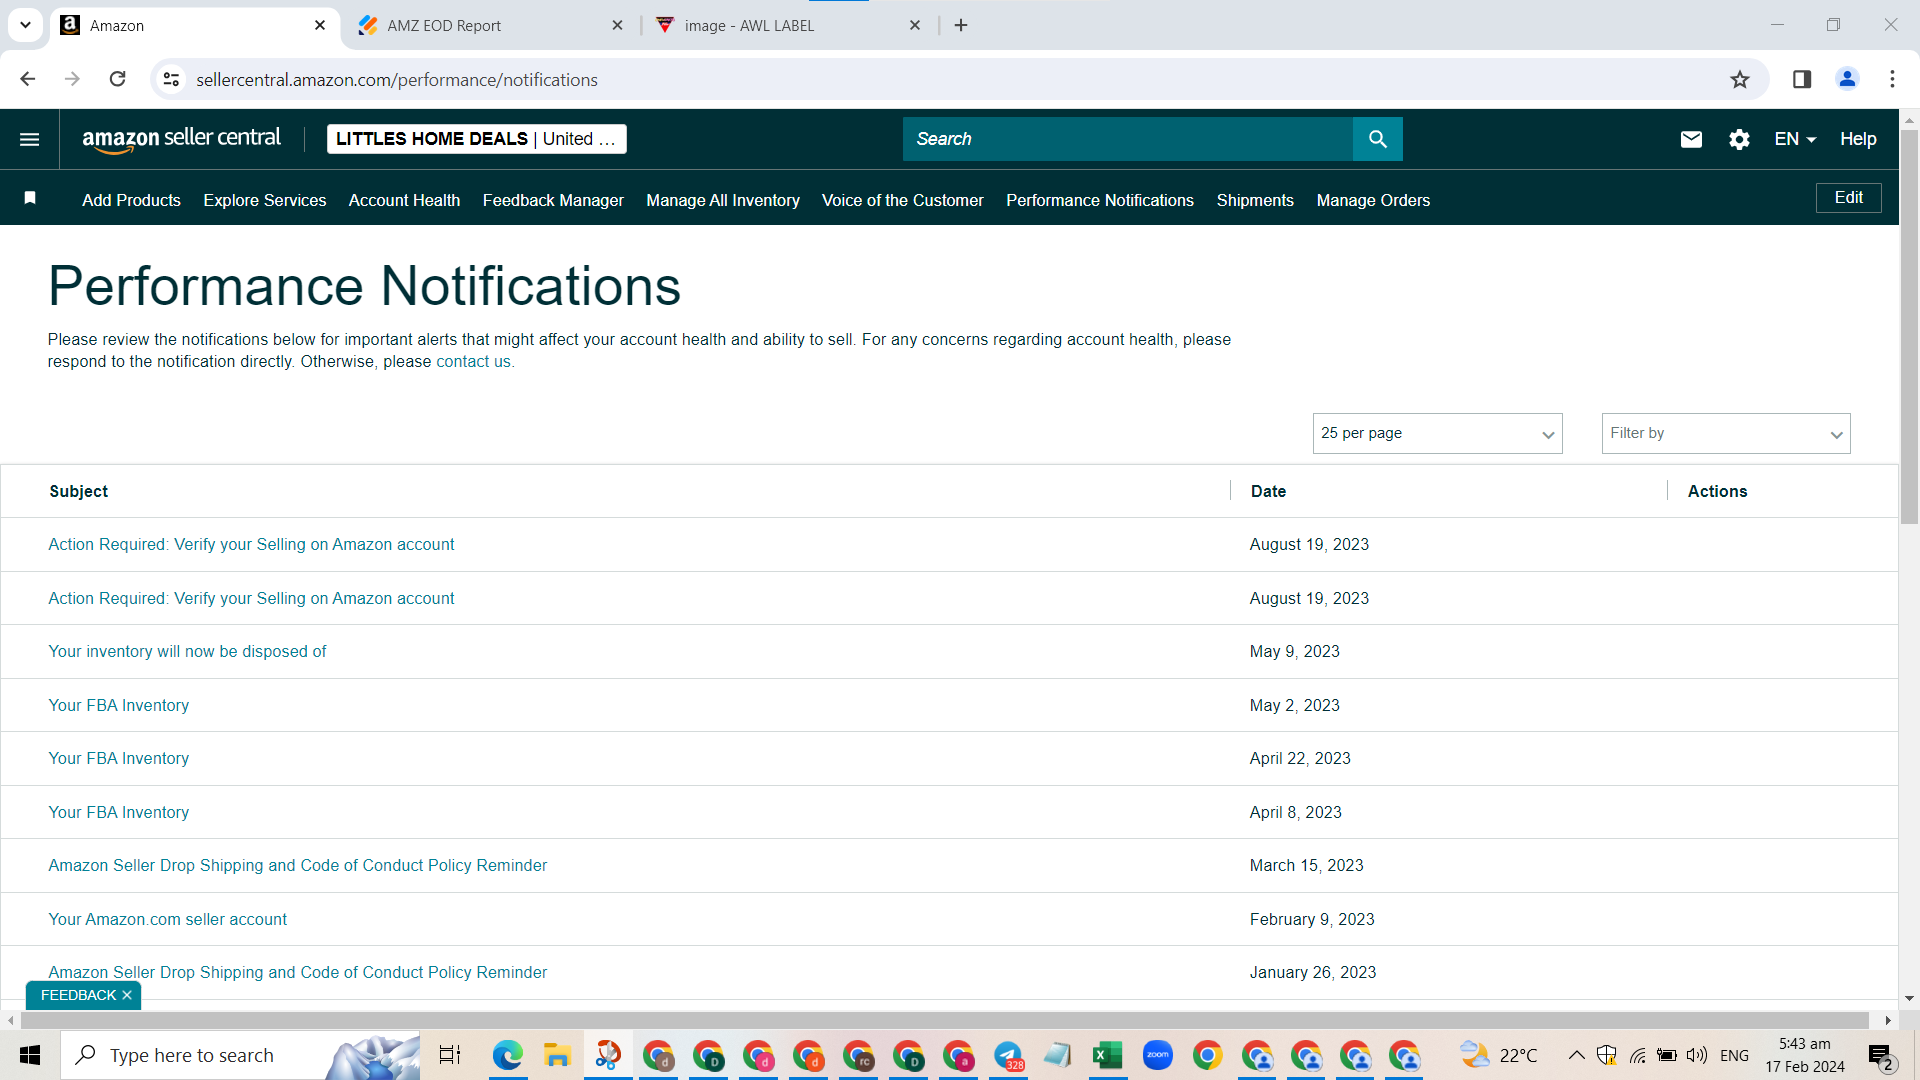
Task: Close the AMZ EOD Report tab
Action: tap(617, 25)
